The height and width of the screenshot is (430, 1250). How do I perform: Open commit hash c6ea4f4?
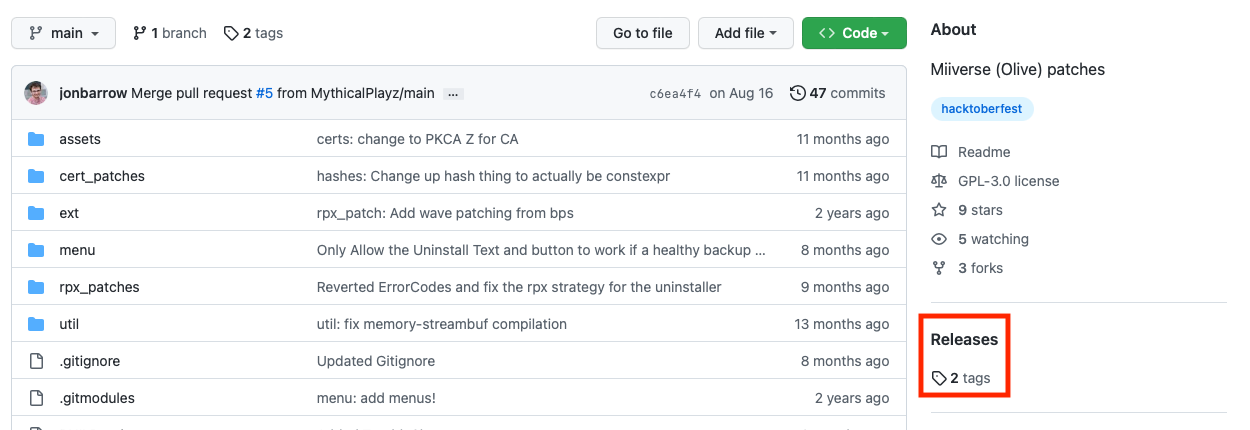click(x=675, y=93)
